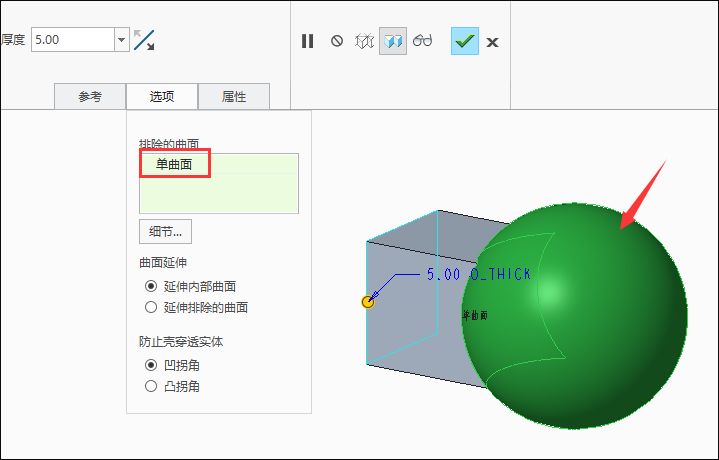Click the thickness input field showing 5.00
The width and height of the screenshot is (719, 460).
[73, 39]
